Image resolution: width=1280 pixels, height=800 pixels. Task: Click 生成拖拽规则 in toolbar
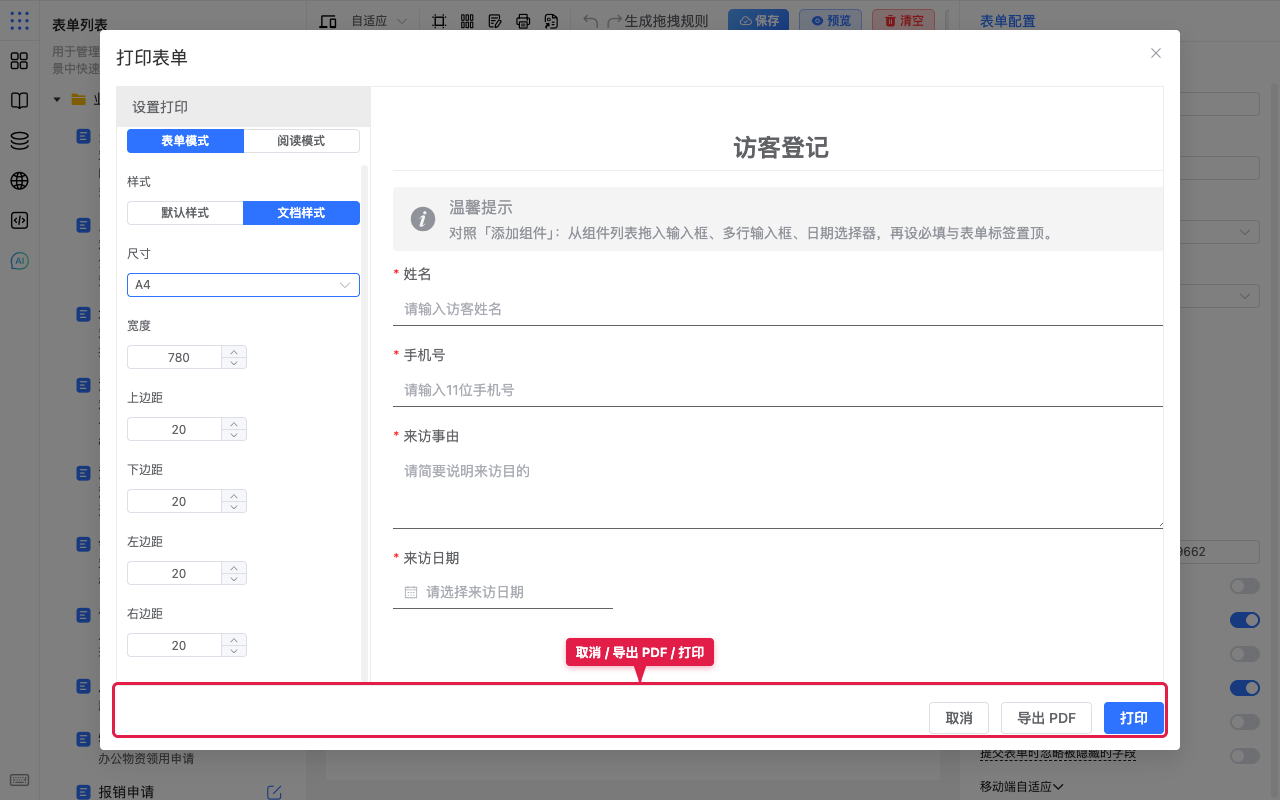click(667, 21)
